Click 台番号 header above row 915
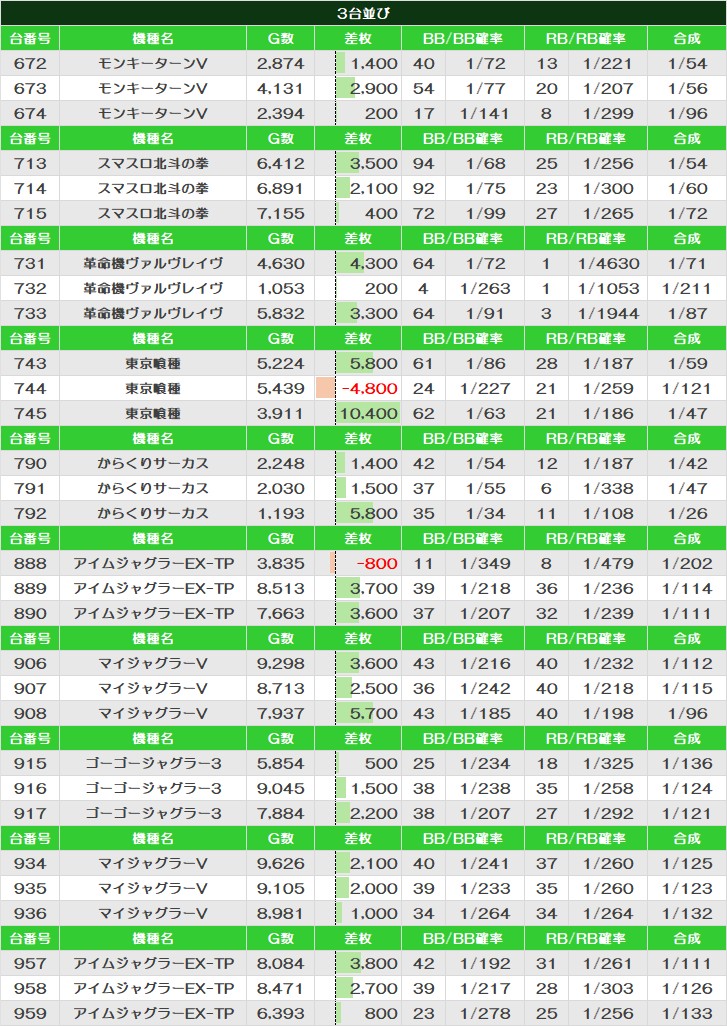727x1026 pixels. (x=30, y=739)
